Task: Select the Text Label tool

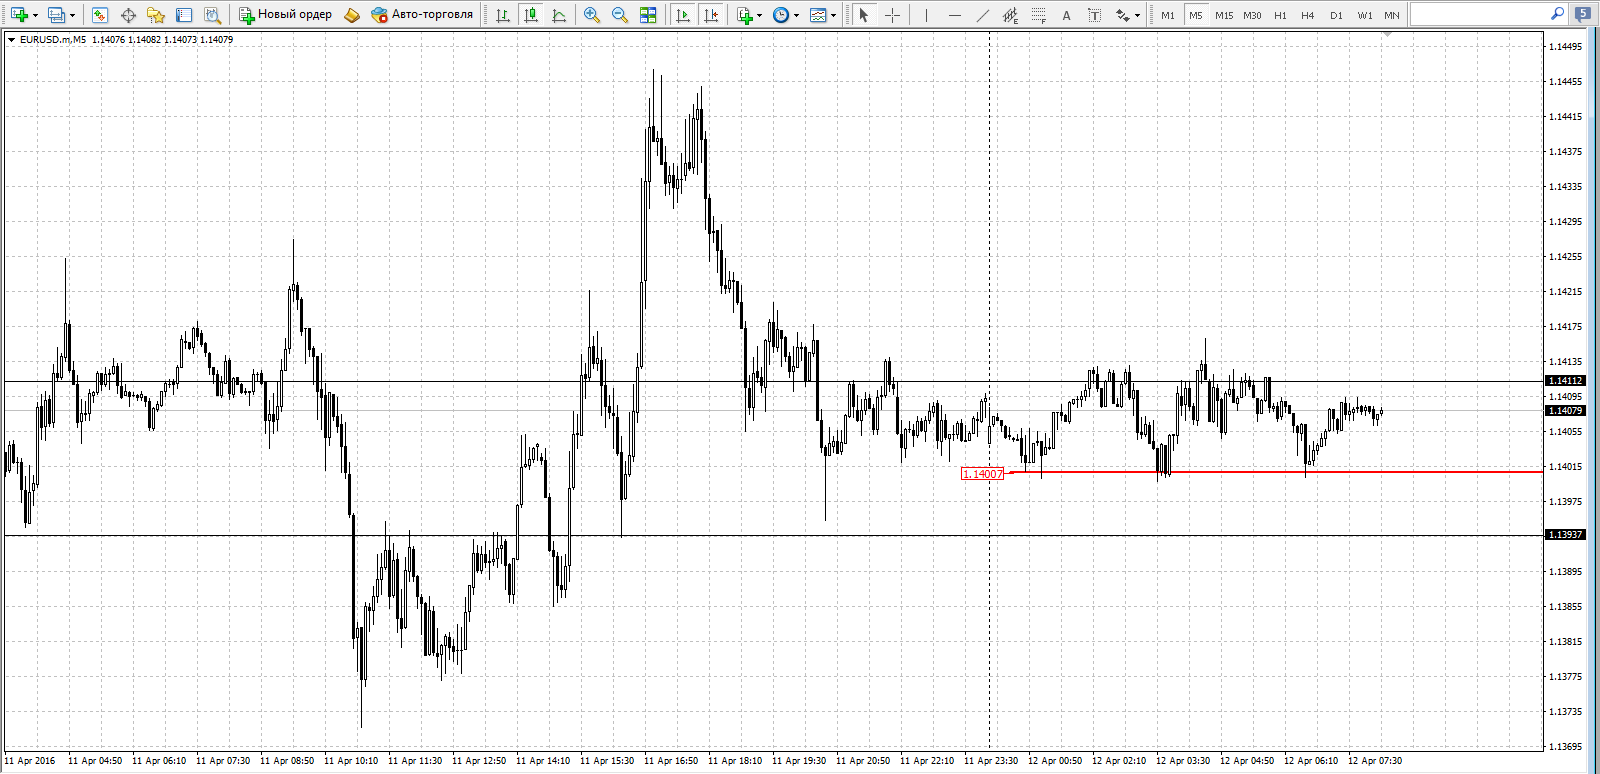Action: [1094, 15]
